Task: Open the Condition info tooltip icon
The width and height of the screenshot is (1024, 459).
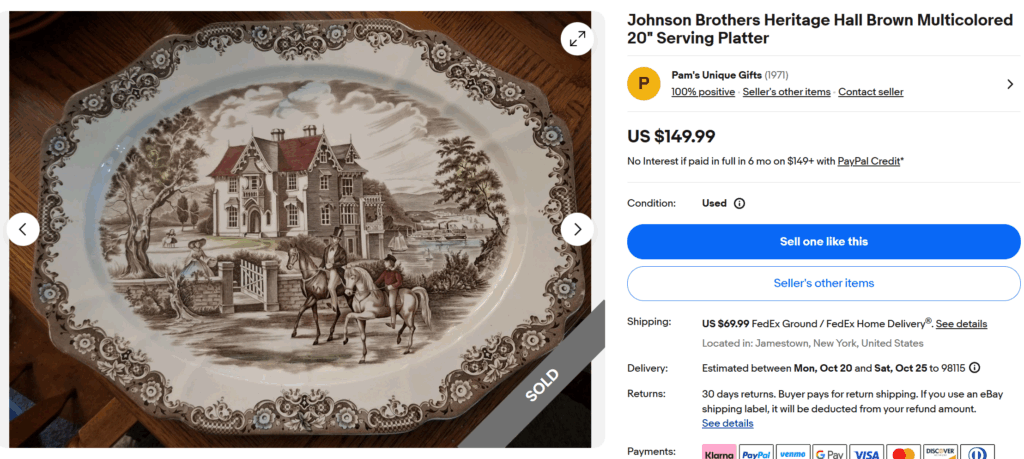Action: tap(740, 203)
